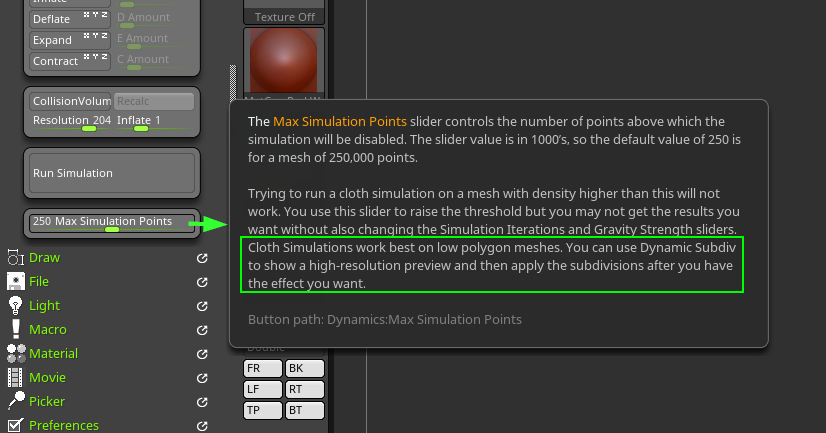Click the Inflate 1 slider in the collision group
The image size is (826, 433).
coord(154,122)
